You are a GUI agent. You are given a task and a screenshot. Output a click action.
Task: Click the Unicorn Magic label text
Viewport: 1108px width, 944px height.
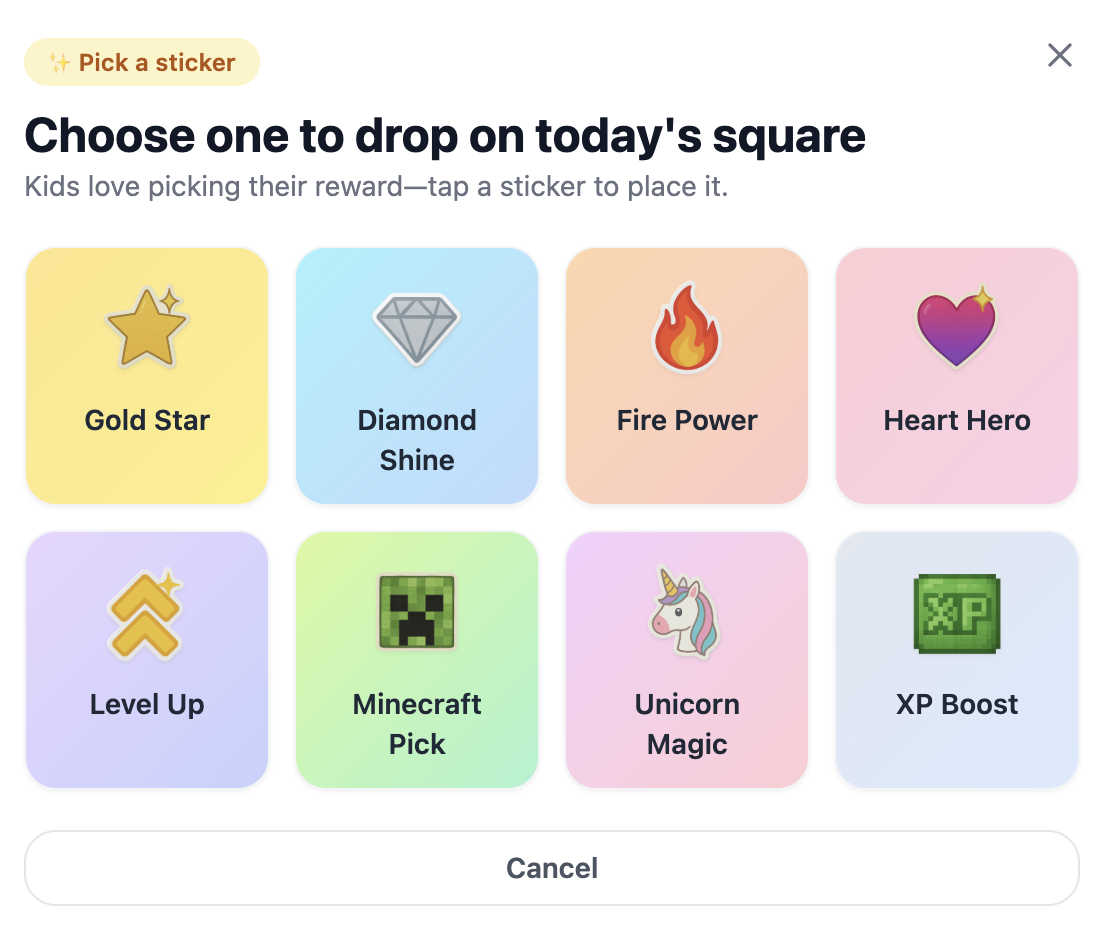686,723
